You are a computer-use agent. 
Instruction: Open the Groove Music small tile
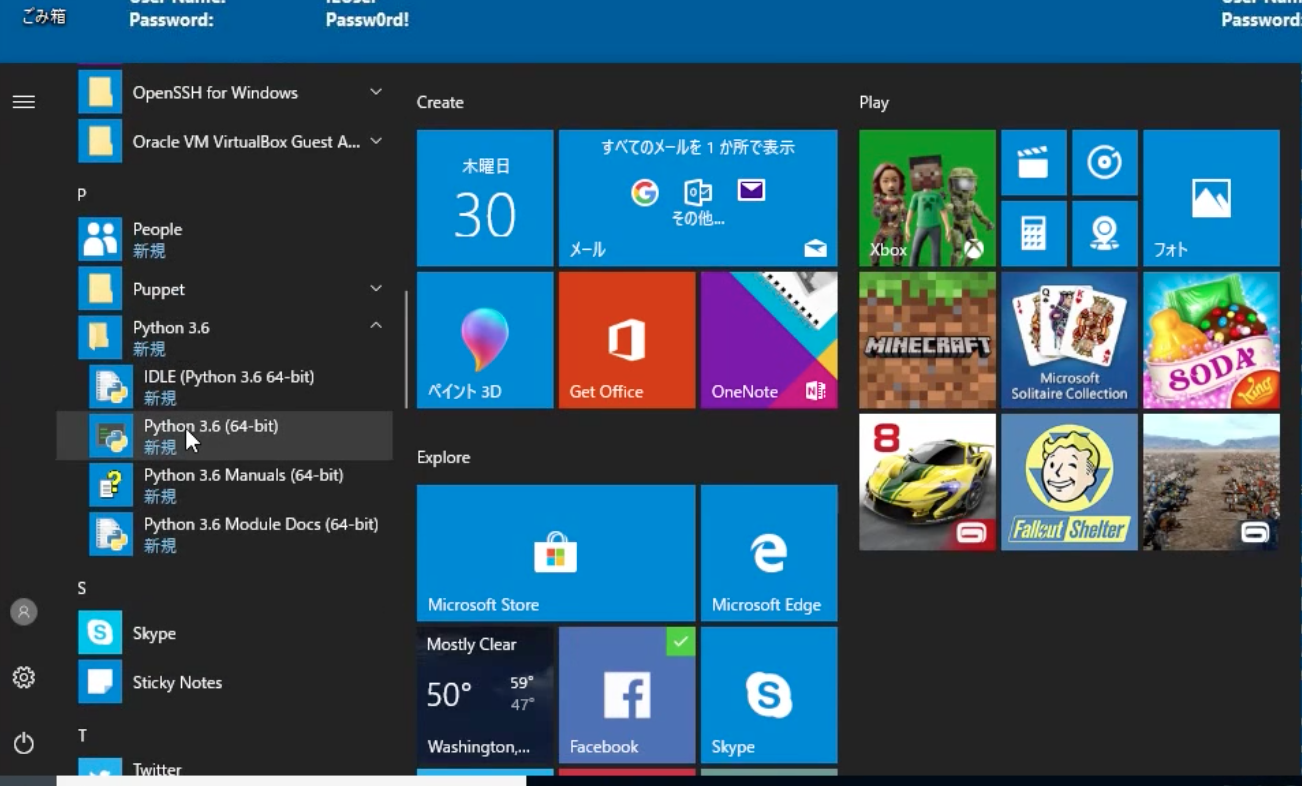click(1104, 163)
